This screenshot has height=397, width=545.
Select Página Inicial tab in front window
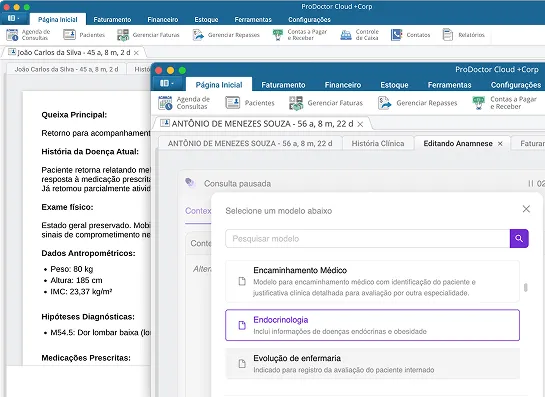219,85
